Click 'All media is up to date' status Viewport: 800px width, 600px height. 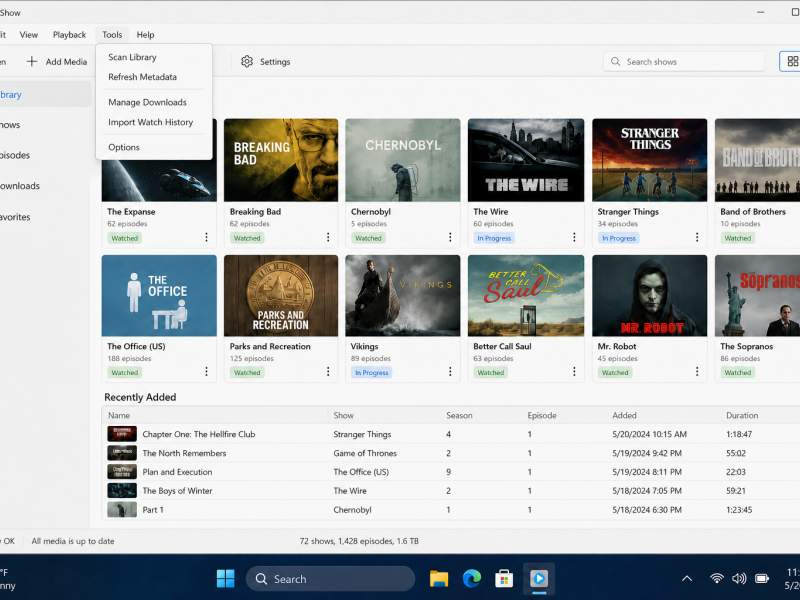[x=73, y=541]
